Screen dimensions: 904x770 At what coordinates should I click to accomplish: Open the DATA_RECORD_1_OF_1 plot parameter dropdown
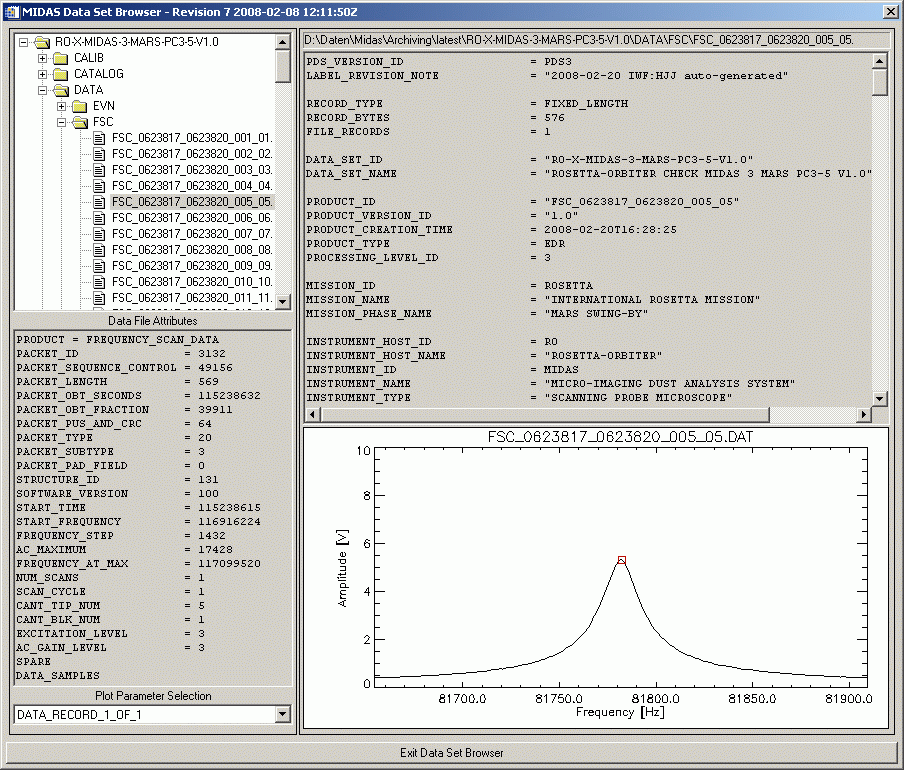coord(281,714)
